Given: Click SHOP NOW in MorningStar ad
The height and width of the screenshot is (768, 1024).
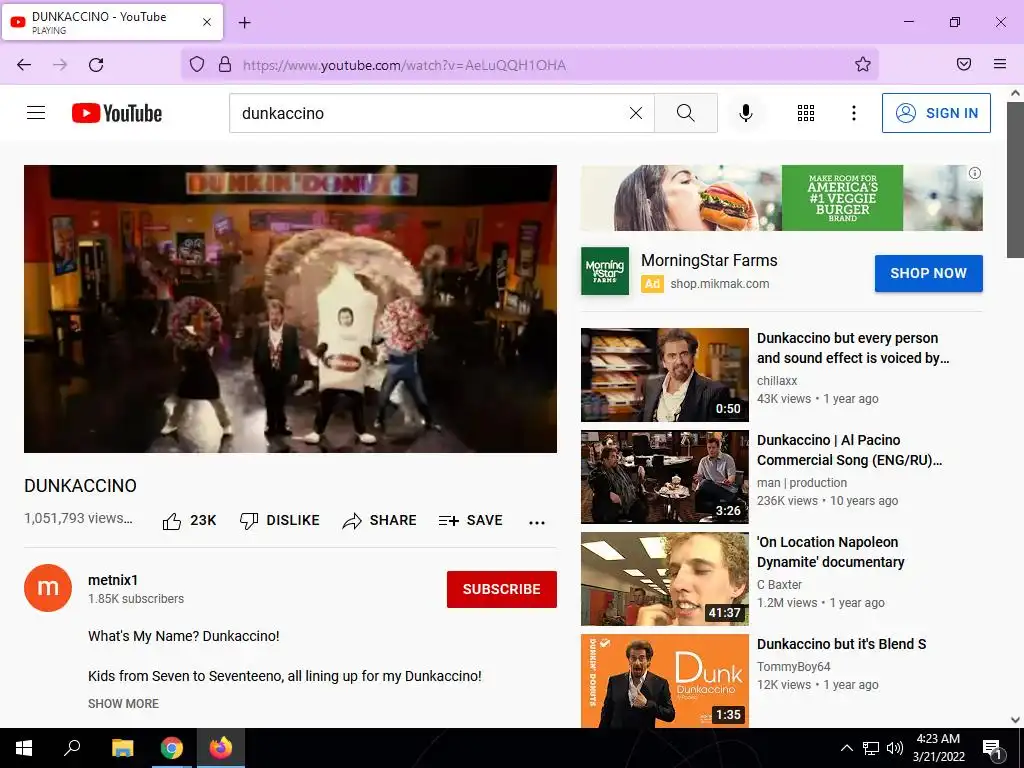Looking at the screenshot, I should pyautogui.click(x=928, y=273).
